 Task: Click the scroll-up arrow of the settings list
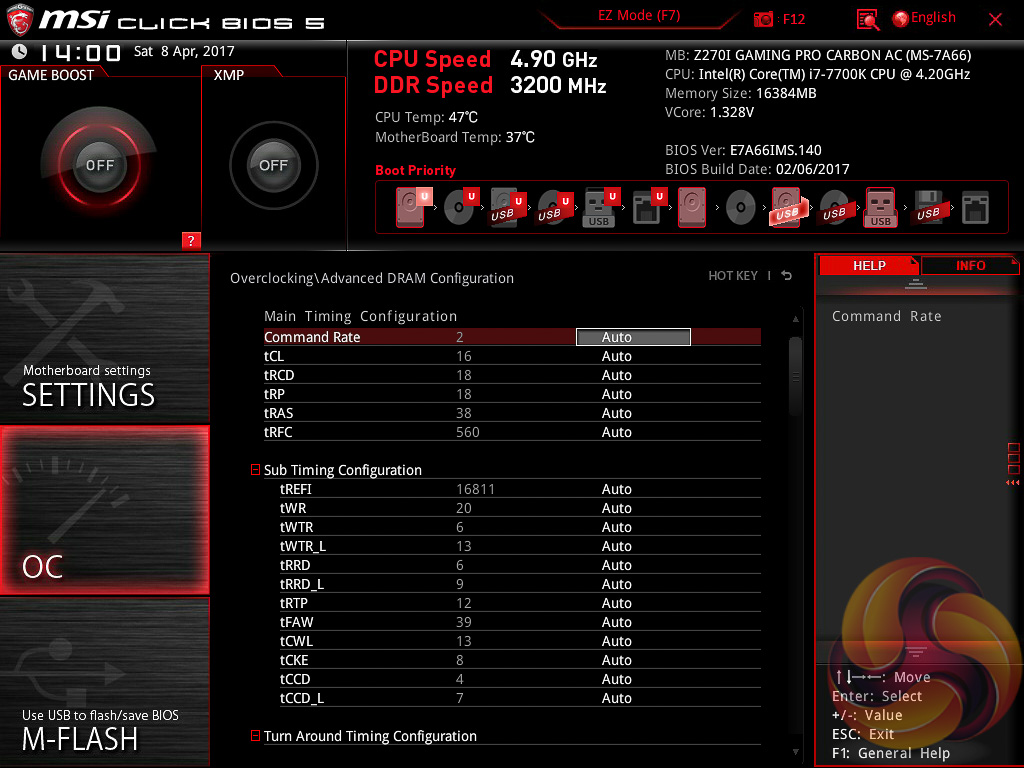(x=795, y=319)
